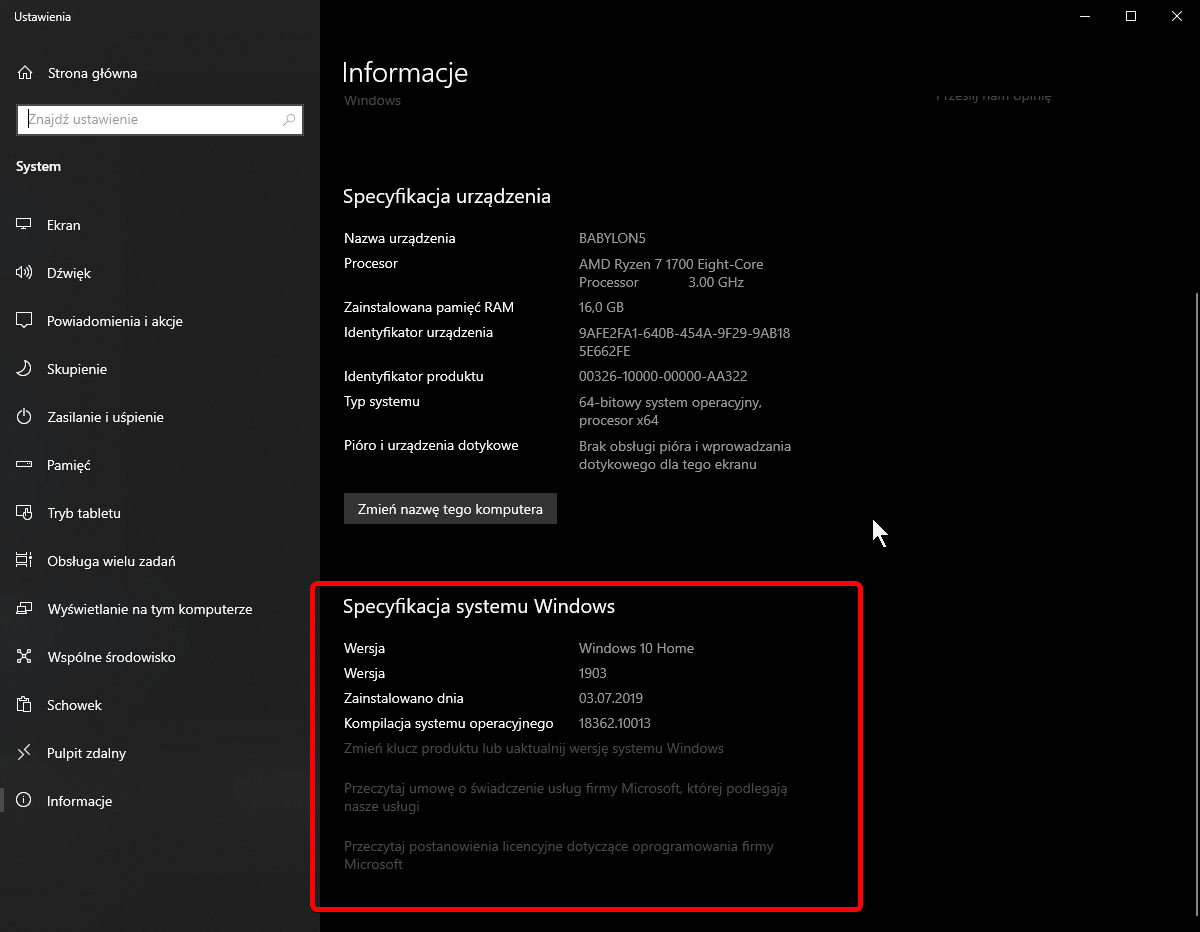The image size is (1200, 932).
Task: Click the Ekran display icon
Action: point(25,225)
